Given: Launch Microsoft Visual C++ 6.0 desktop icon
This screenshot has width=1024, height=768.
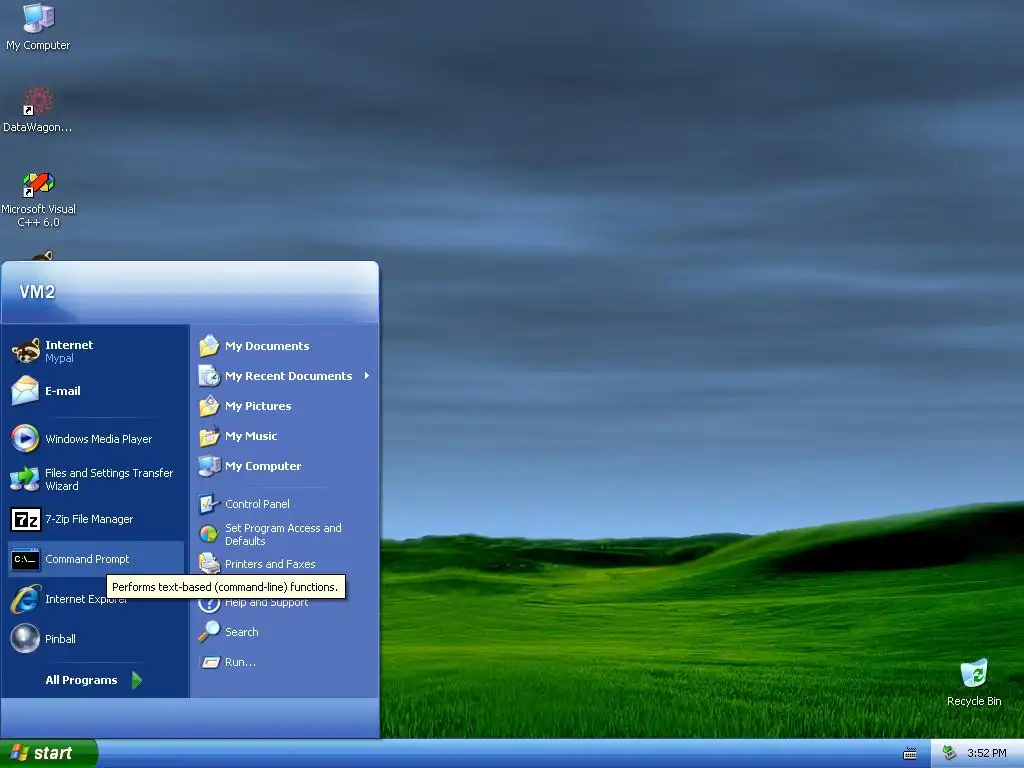Looking at the screenshot, I should point(38,184).
